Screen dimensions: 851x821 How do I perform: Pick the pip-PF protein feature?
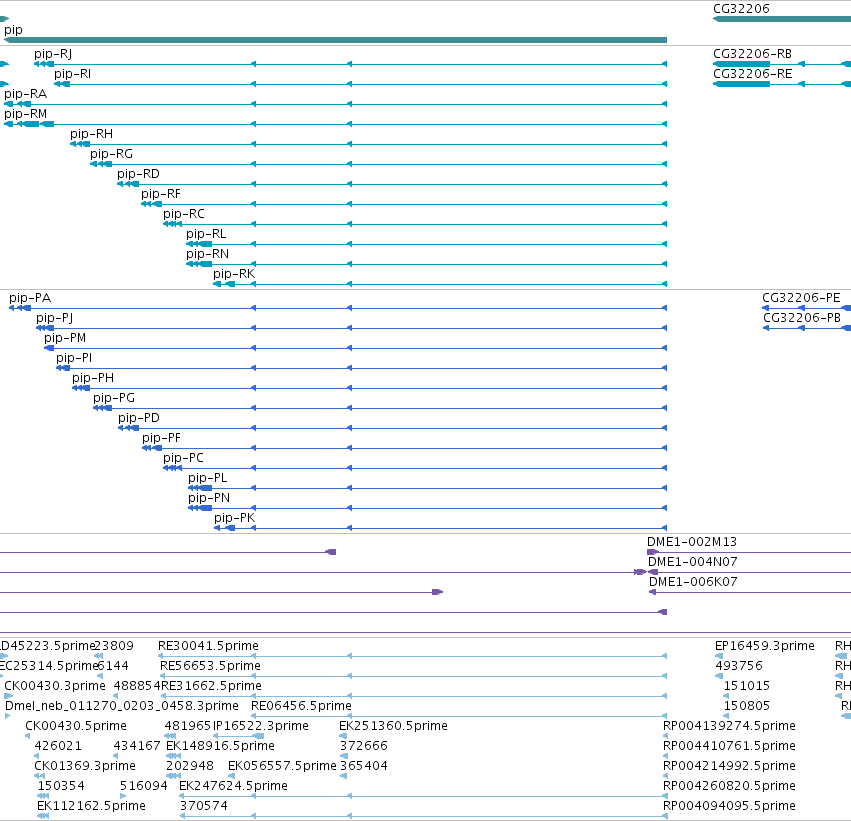coord(161,438)
